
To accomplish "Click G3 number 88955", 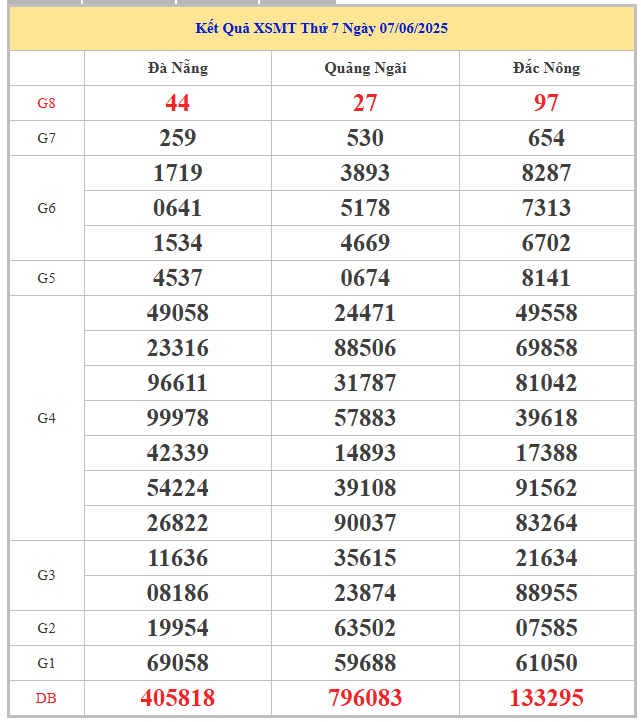I will (x=546, y=593).
